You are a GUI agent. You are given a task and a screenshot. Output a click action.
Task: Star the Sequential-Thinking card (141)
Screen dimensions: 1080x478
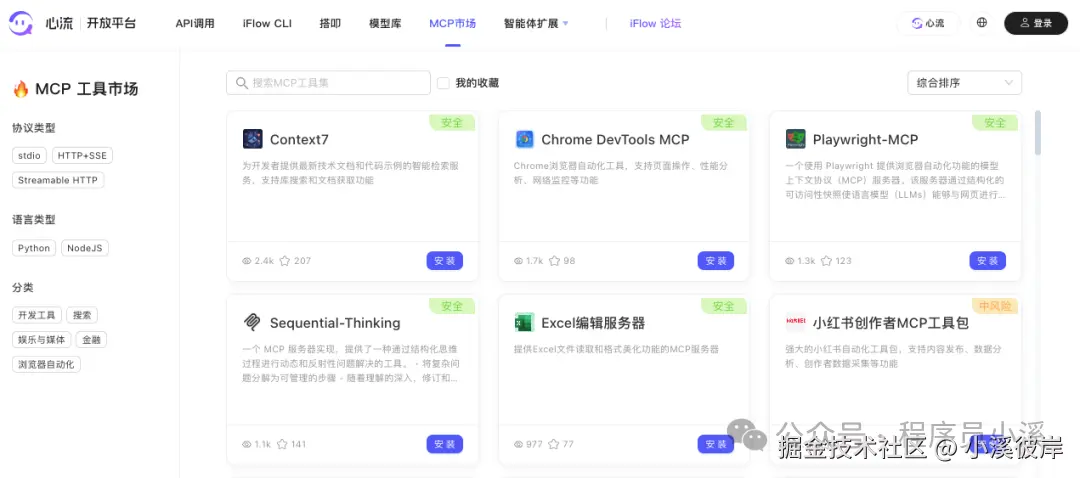click(282, 444)
